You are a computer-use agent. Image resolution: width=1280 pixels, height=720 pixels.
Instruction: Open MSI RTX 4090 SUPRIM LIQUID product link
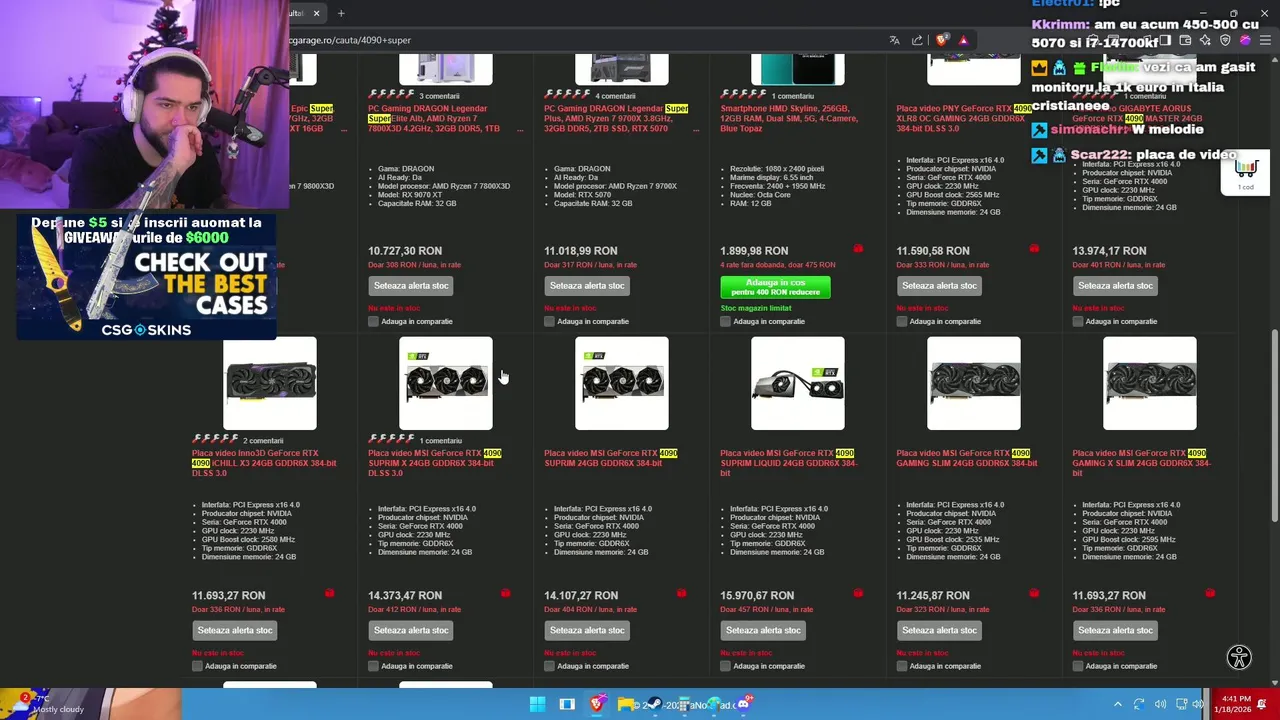[x=789, y=463]
